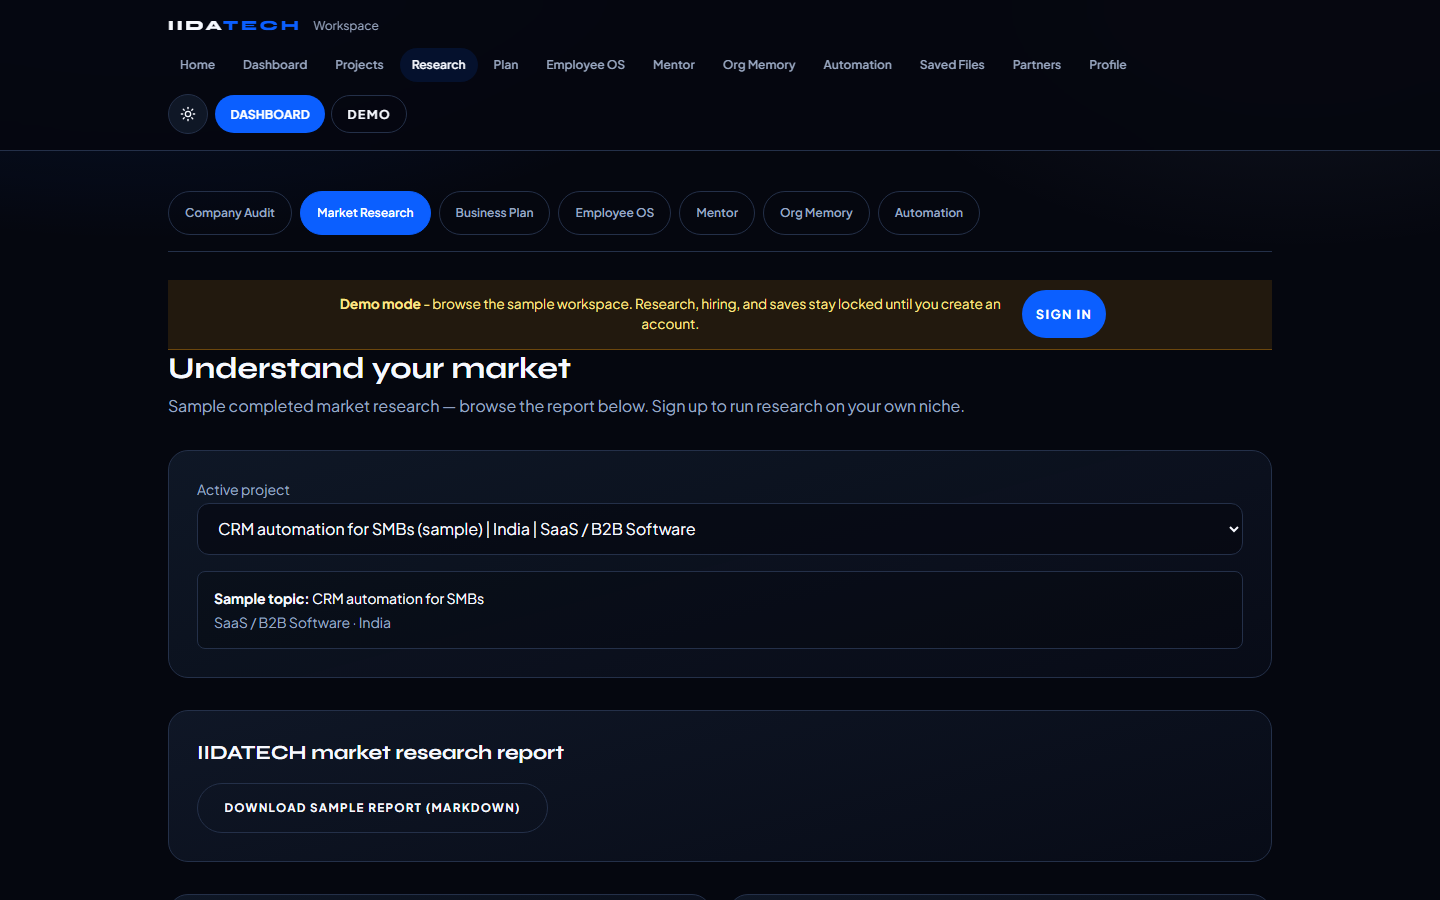Switch to the Company Audit tab
Screen dimensions: 1440x900
(230, 213)
